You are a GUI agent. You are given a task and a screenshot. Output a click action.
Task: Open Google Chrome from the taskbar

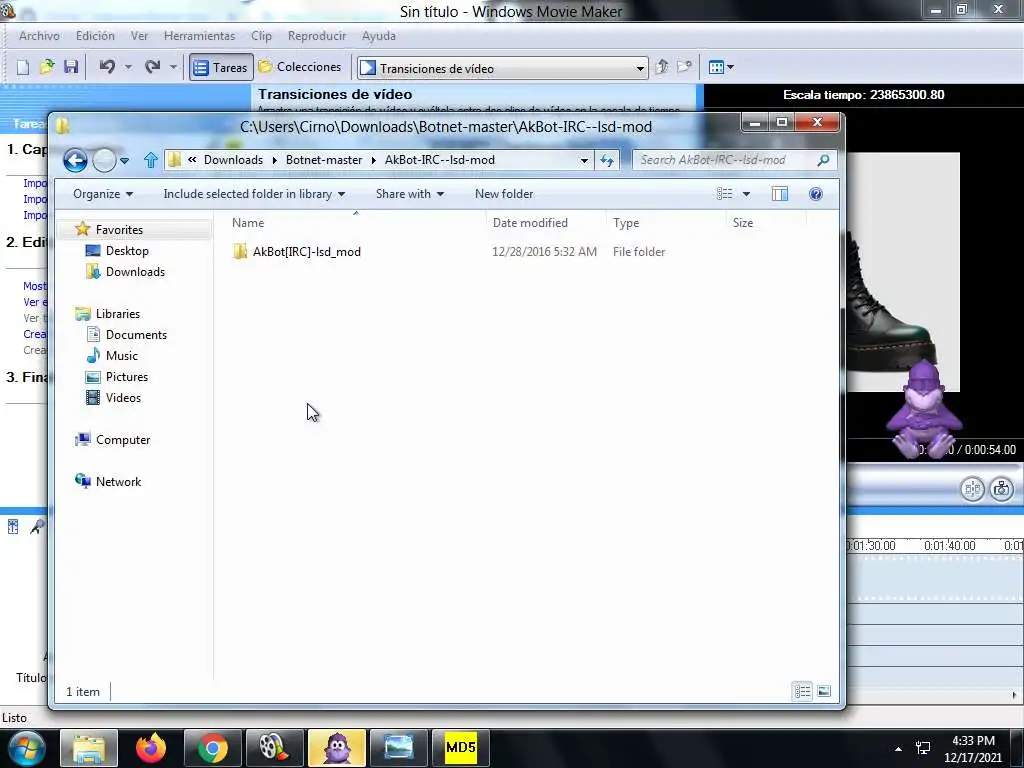[213, 748]
